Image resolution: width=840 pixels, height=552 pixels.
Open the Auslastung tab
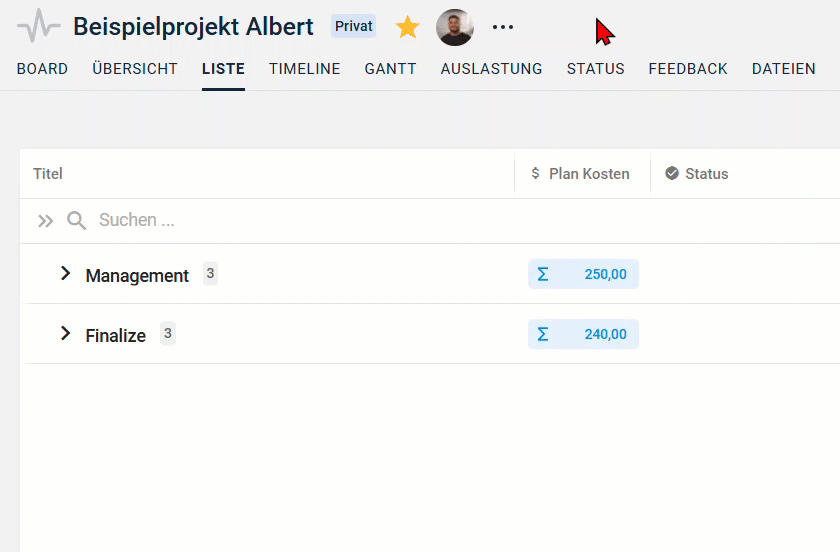pyautogui.click(x=491, y=69)
